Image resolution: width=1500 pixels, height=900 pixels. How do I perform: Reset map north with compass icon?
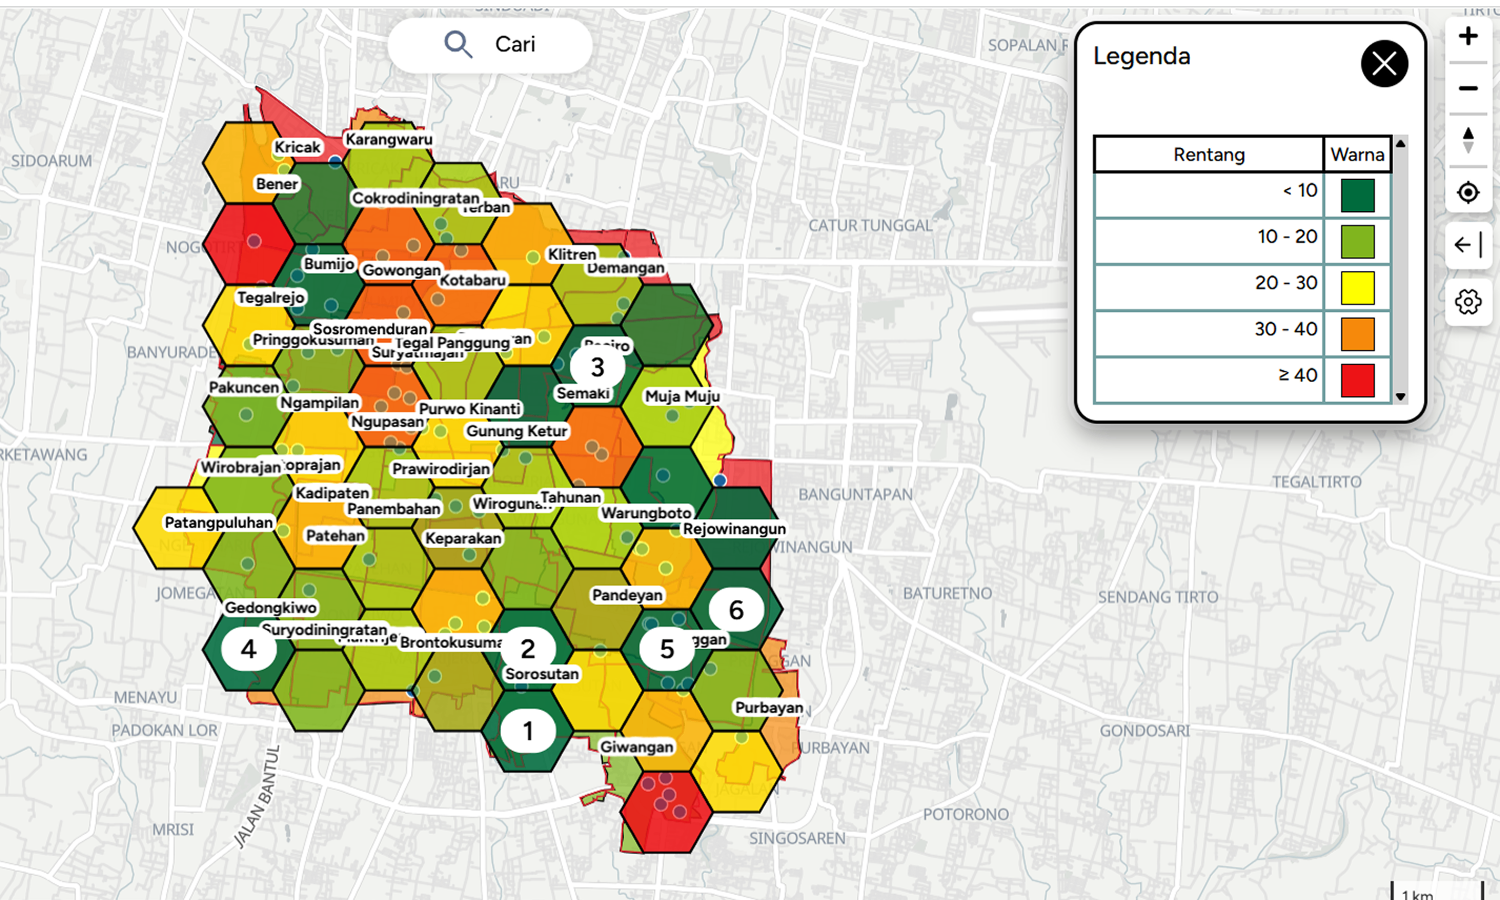(1468, 140)
